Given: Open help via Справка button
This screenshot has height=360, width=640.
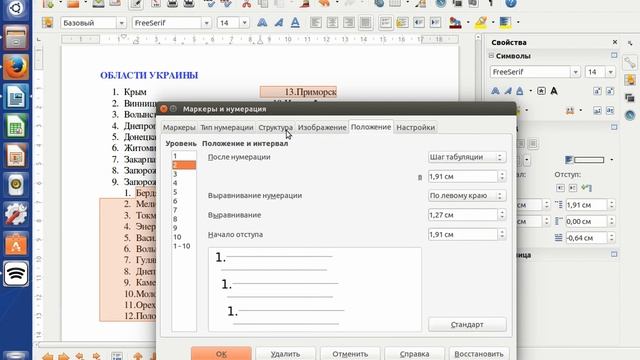Looking at the screenshot, I should [414, 353].
